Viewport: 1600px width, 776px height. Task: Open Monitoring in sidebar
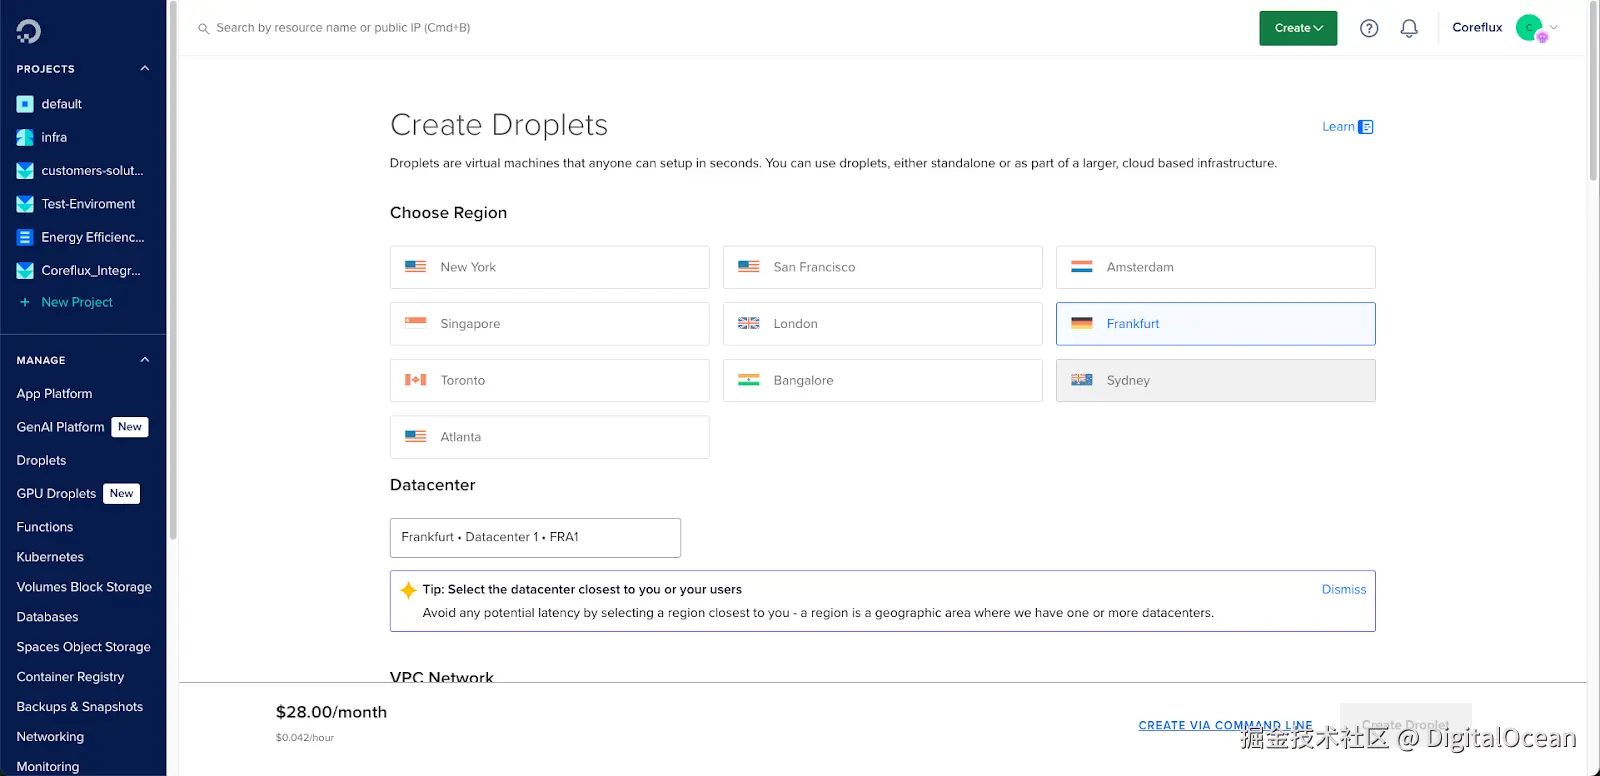coord(48,766)
